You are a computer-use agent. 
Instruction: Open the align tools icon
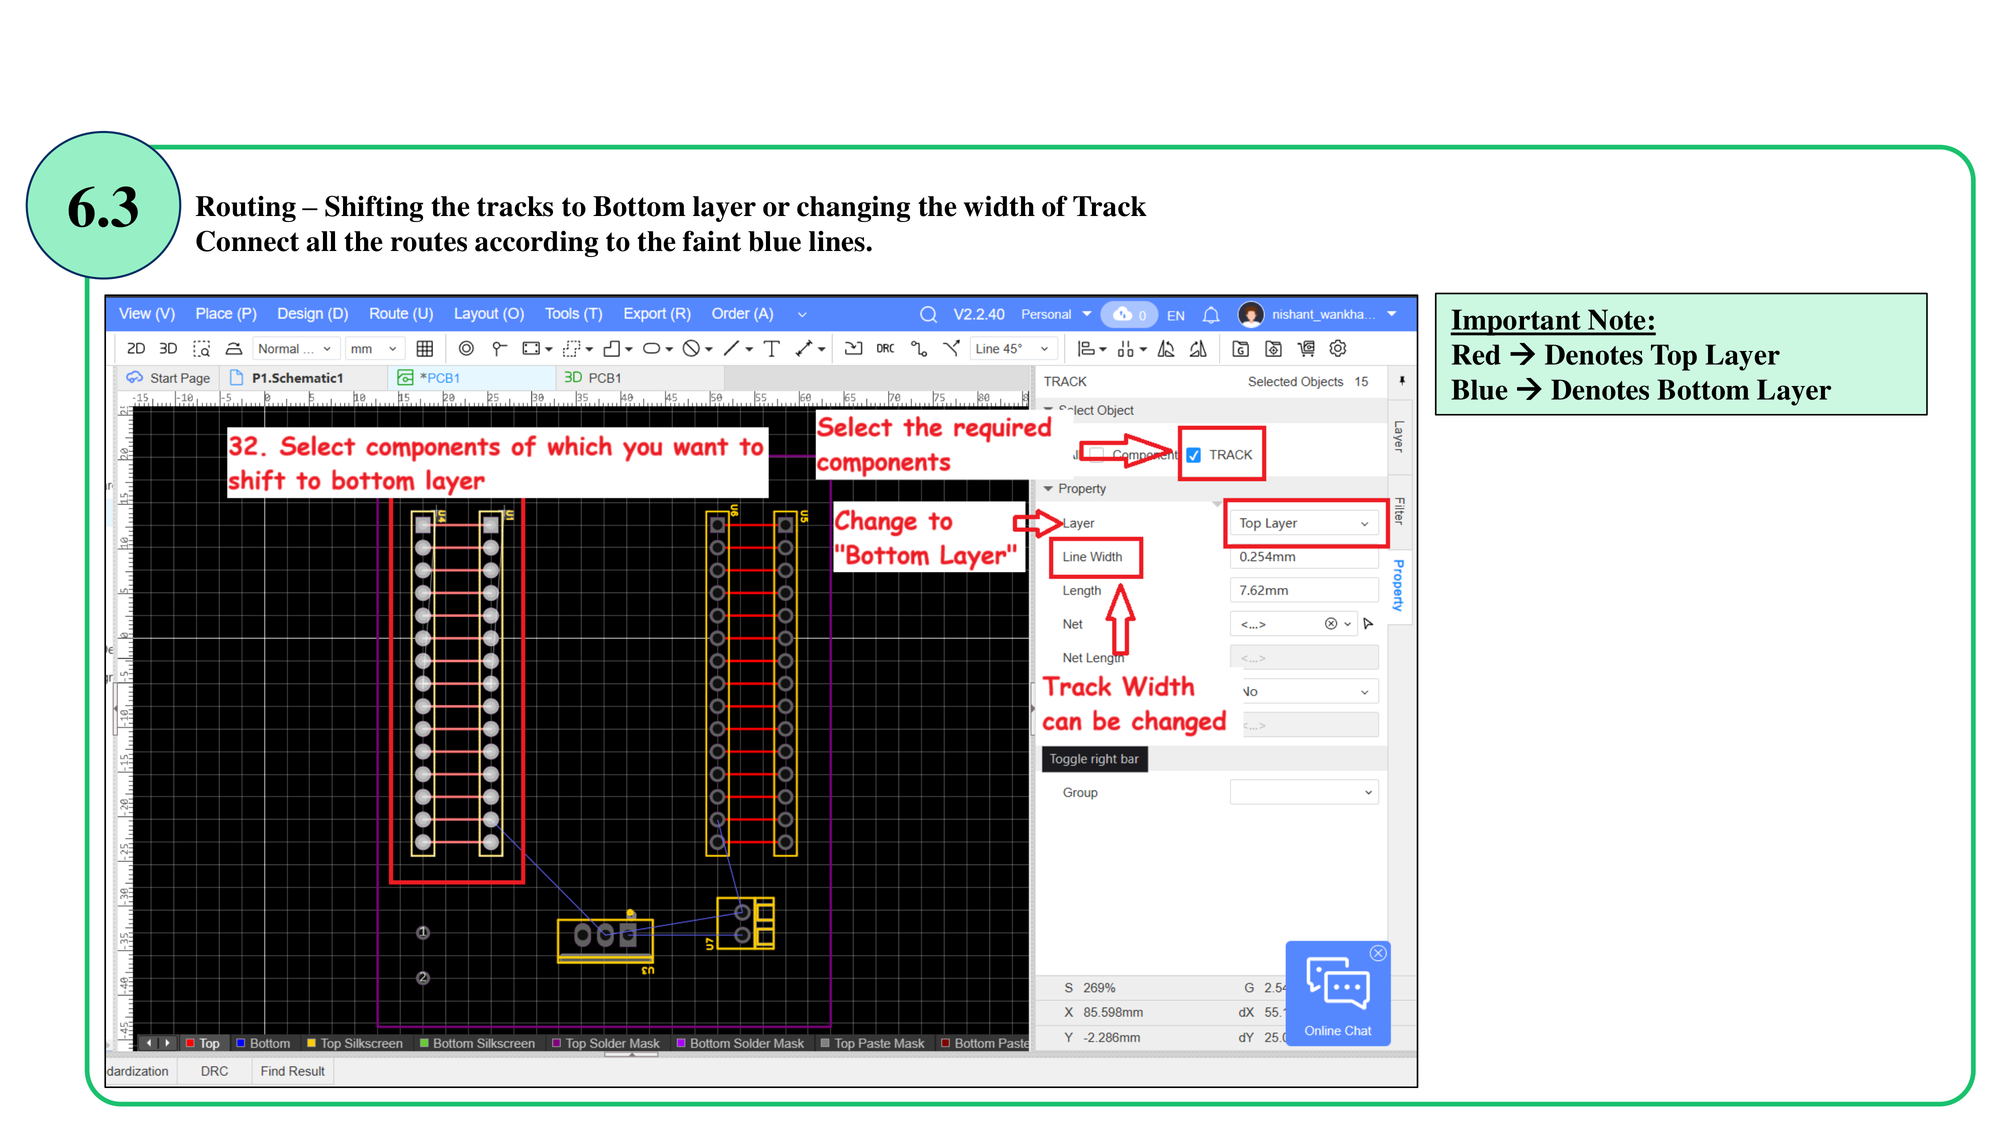(x=1086, y=349)
